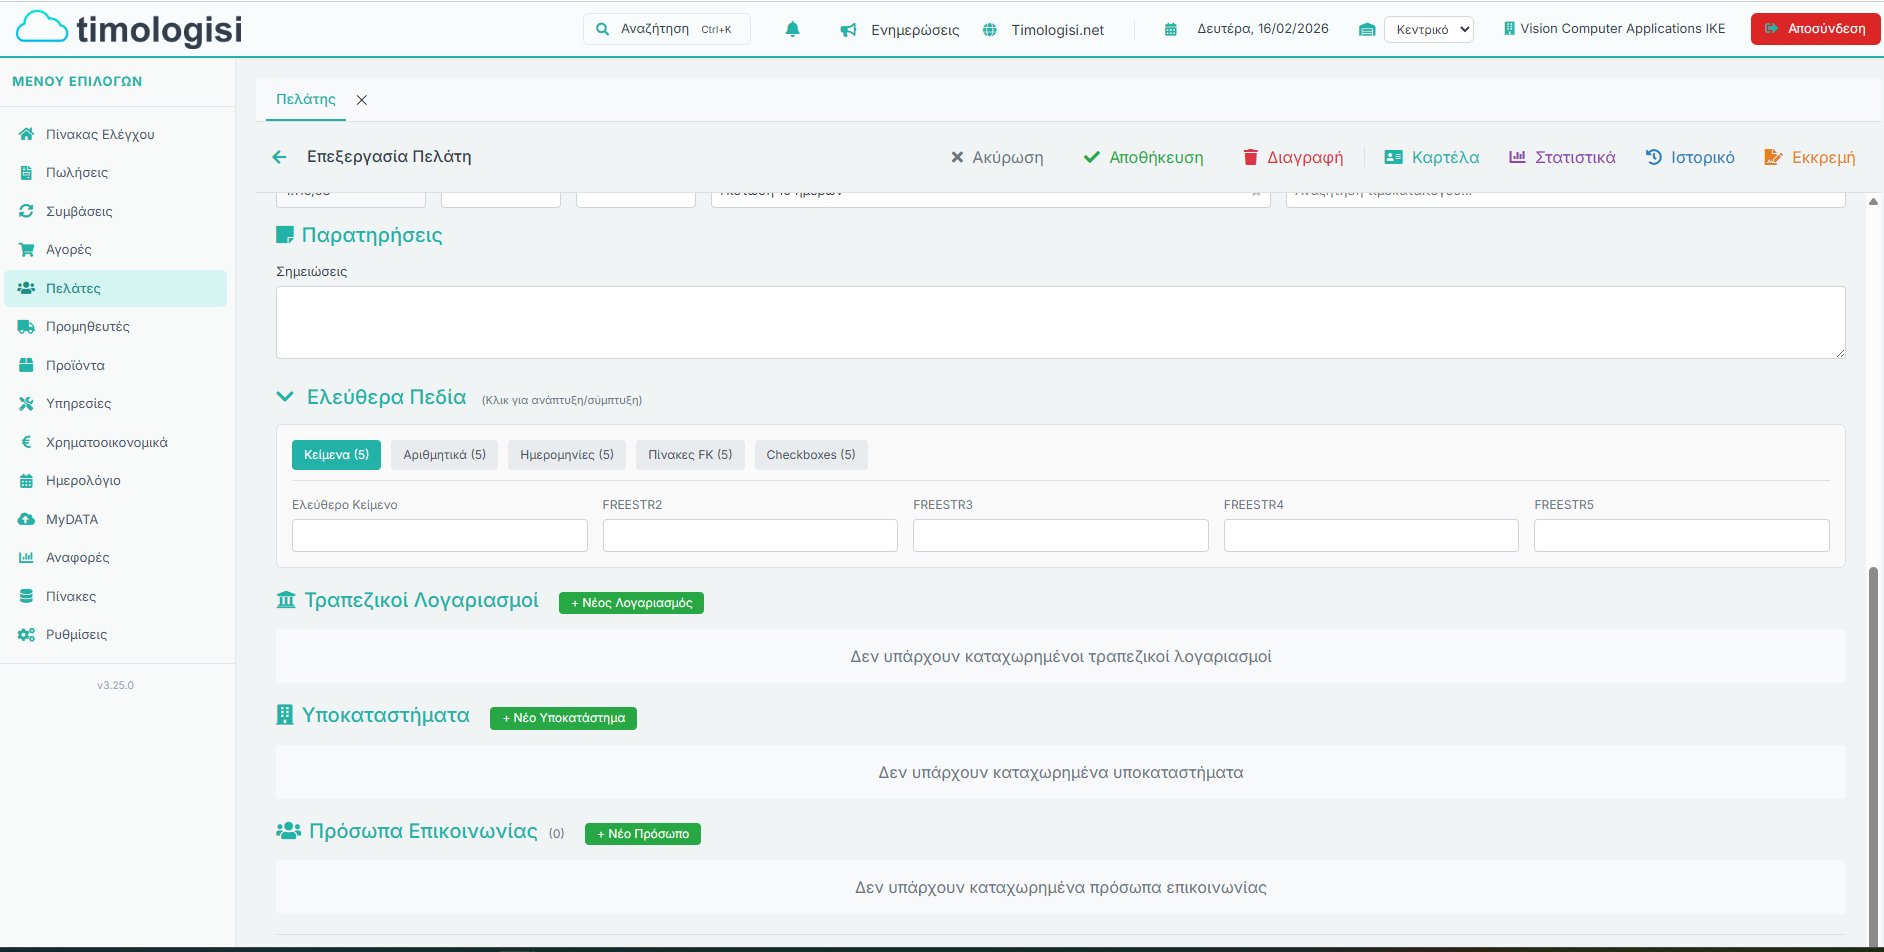Open MyDATA in the sidebar
1884x952 pixels.
72,519
